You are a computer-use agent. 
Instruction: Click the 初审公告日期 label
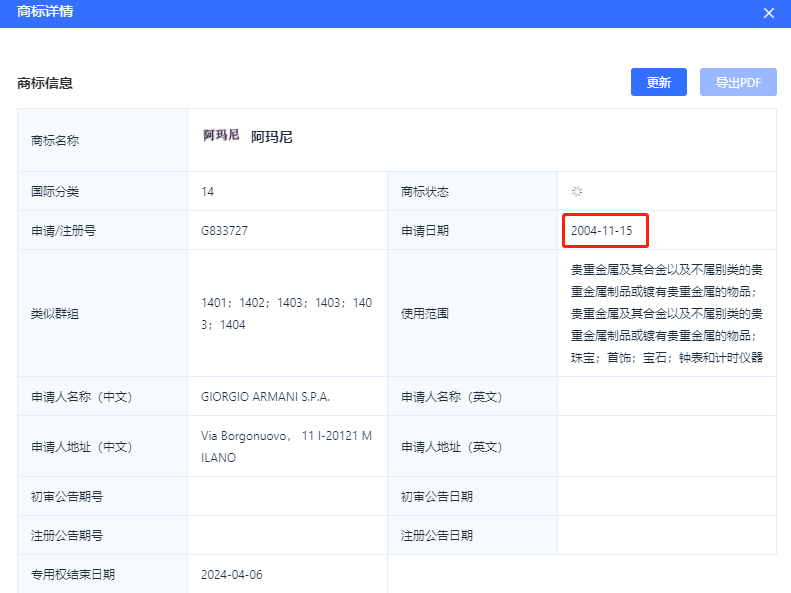tap(437, 497)
